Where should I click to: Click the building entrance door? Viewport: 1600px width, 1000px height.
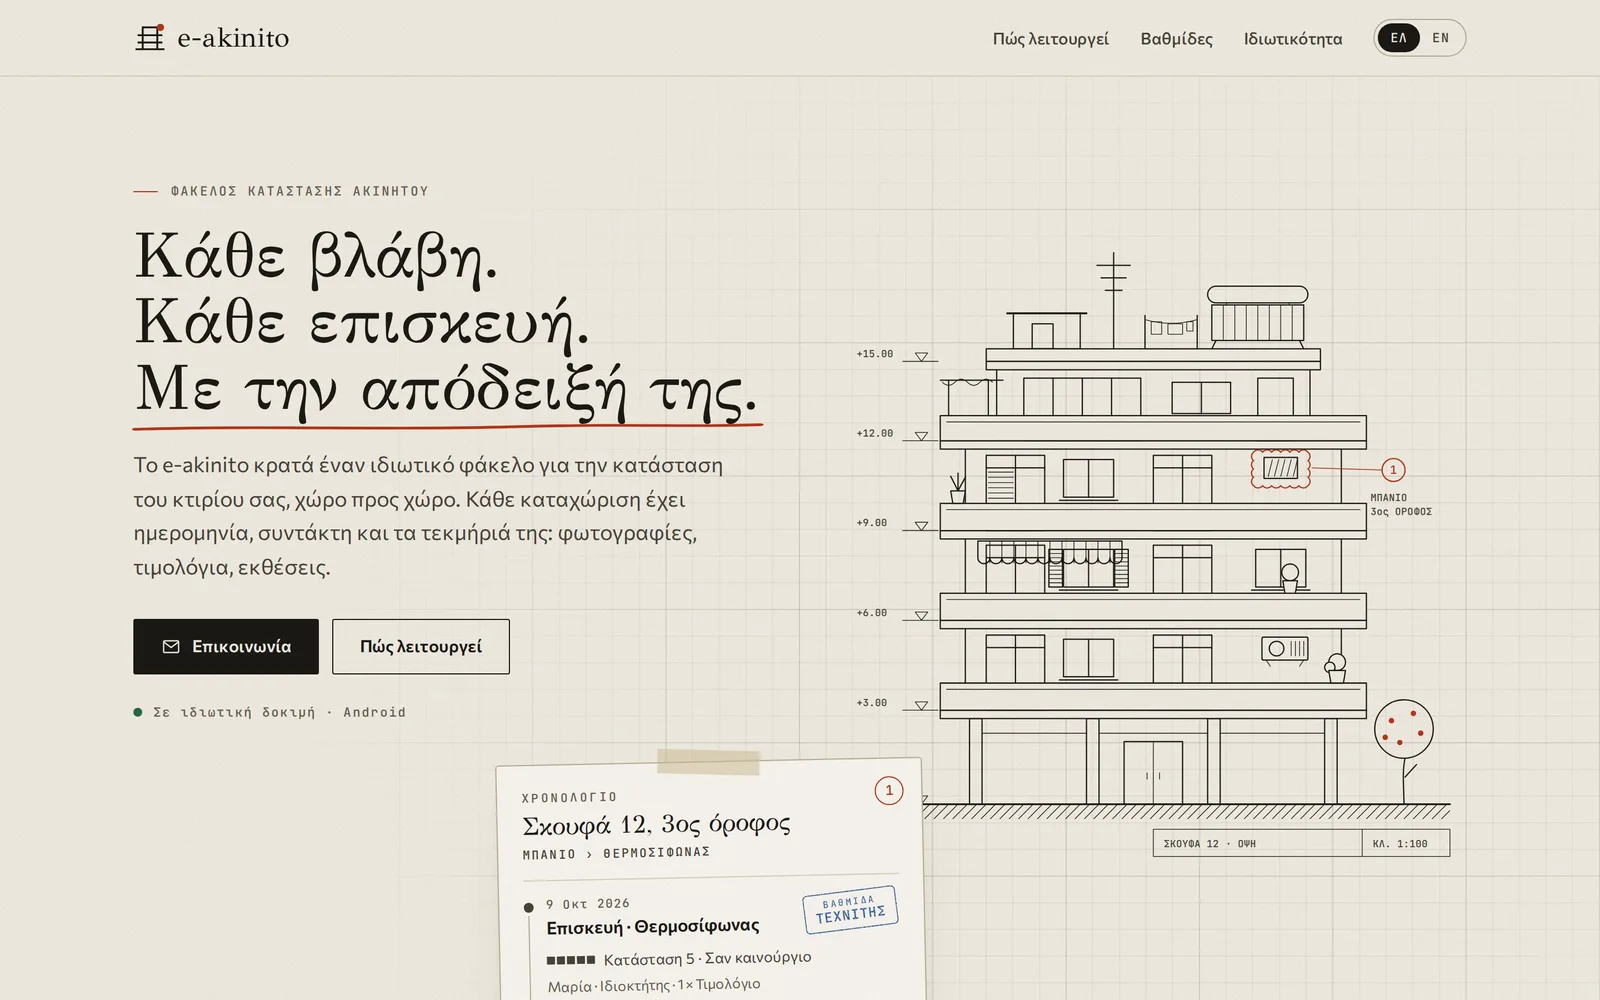click(x=1153, y=772)
